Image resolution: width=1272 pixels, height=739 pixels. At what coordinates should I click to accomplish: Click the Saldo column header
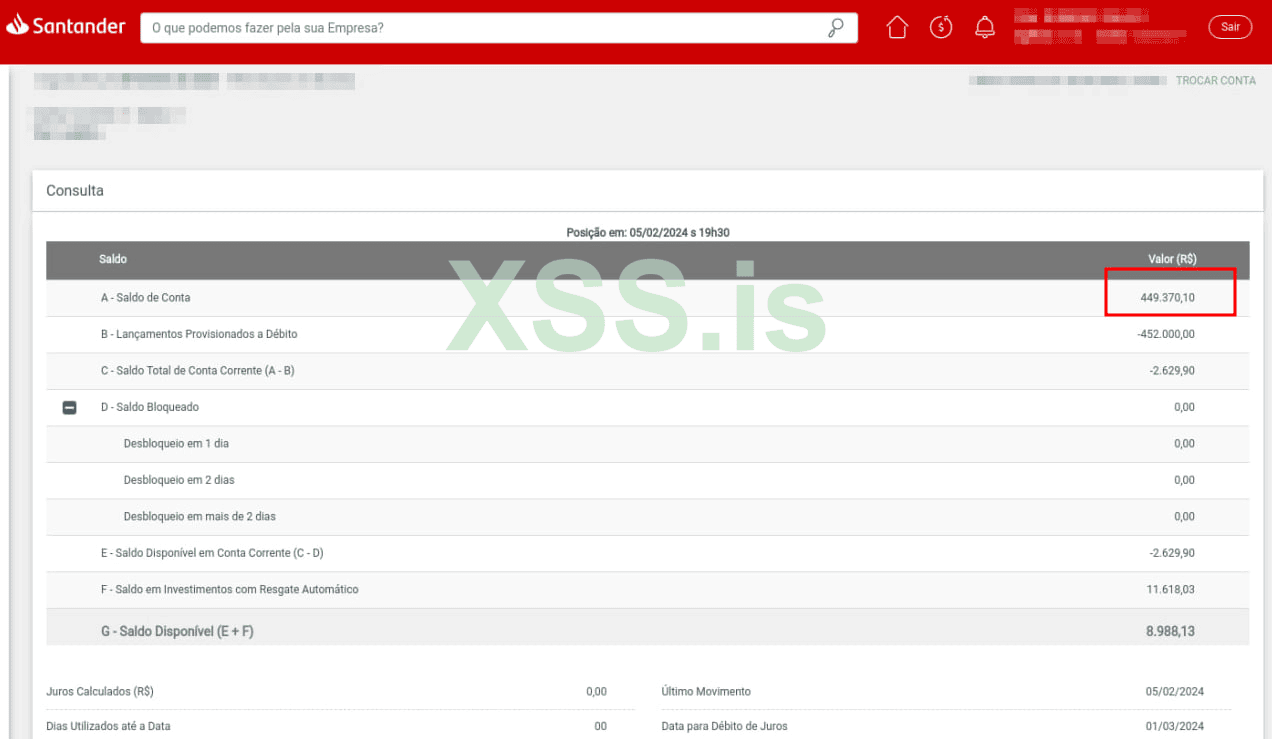click(113, 259)
